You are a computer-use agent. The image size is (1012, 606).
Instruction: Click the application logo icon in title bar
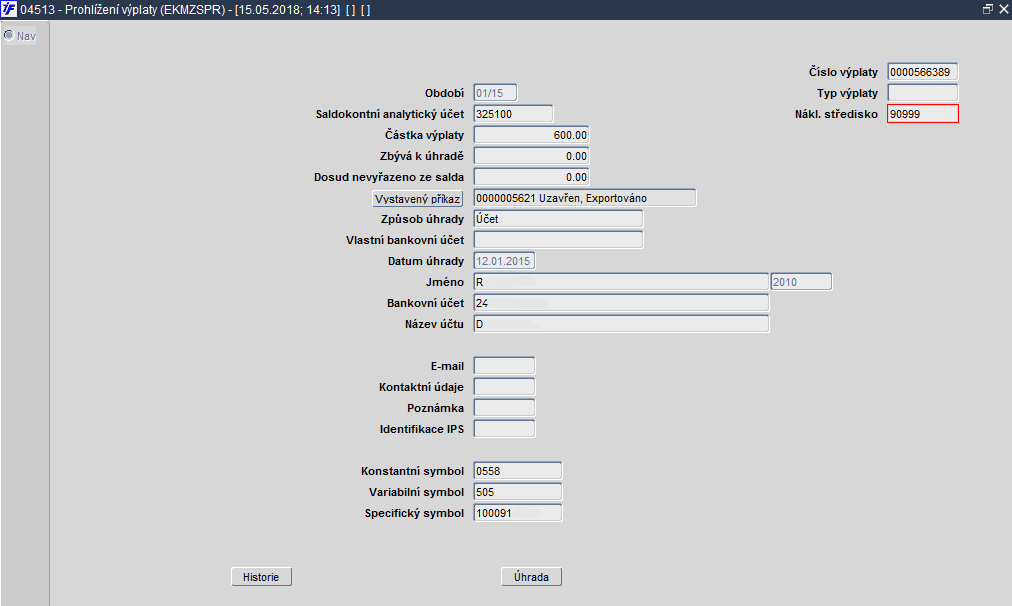tap(9, 10)
